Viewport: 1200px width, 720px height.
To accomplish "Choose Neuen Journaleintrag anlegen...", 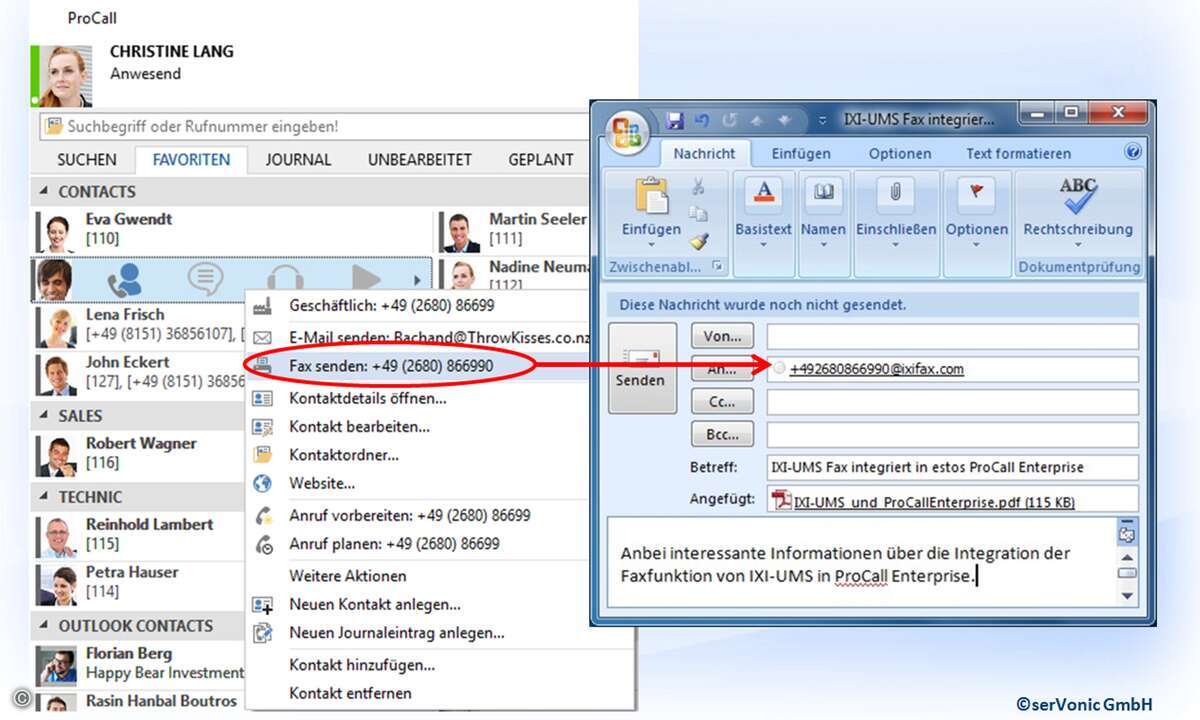I will (x=440, y=632).
